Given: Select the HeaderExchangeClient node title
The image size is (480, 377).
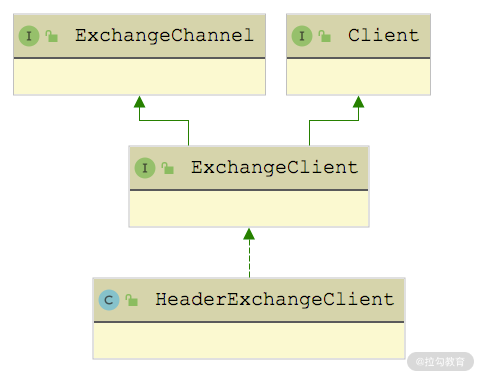Looking at the screenshot, I should click(275, 299).
